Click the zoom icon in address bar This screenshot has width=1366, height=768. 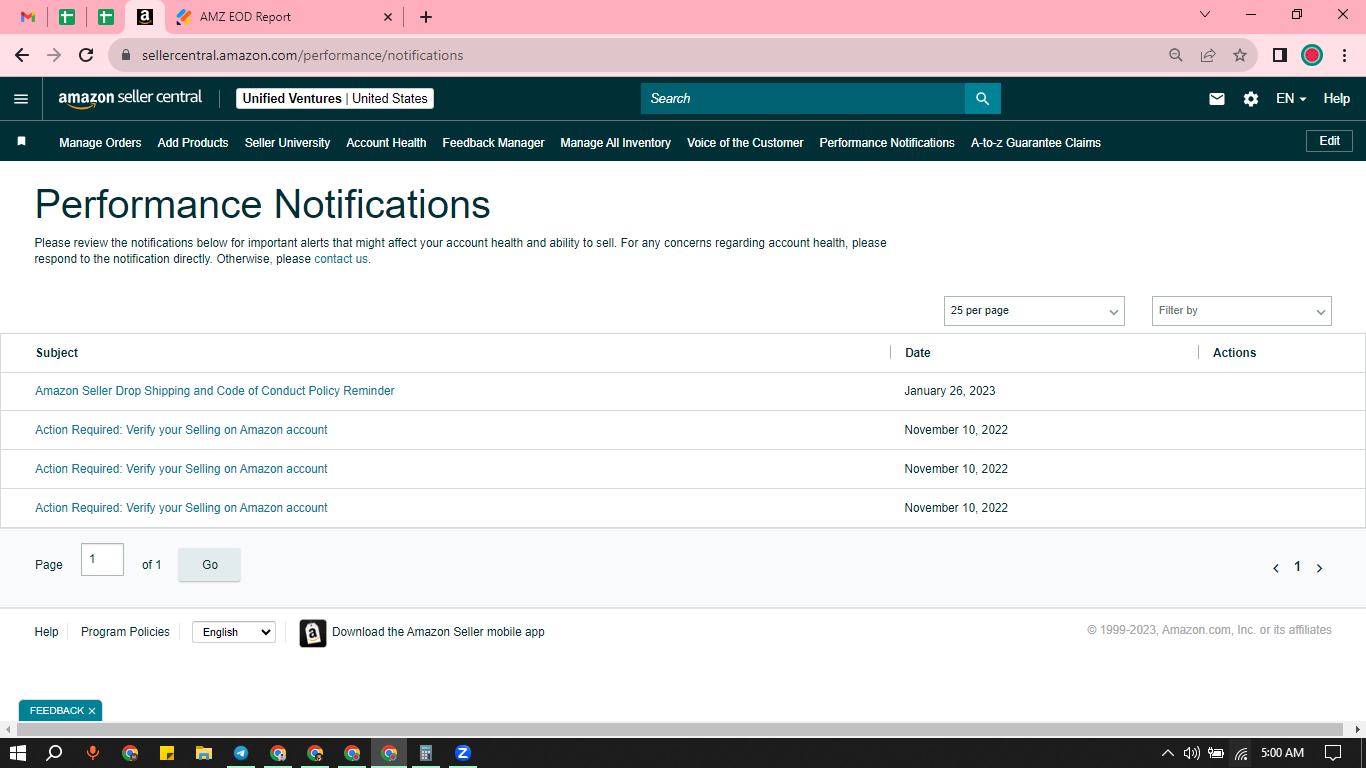pyautogui.click(x=1176, y=55)
